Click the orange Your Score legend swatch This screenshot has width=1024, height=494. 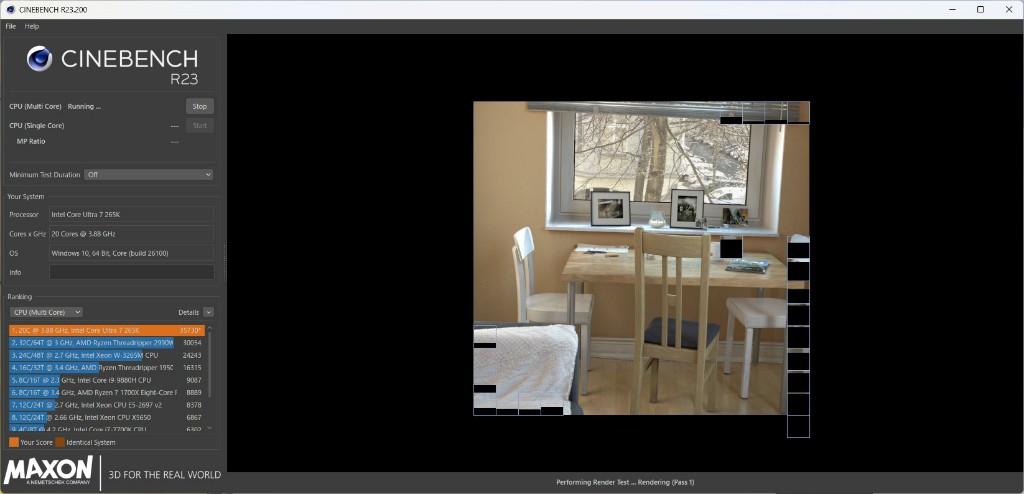click(x=14, y=442)
